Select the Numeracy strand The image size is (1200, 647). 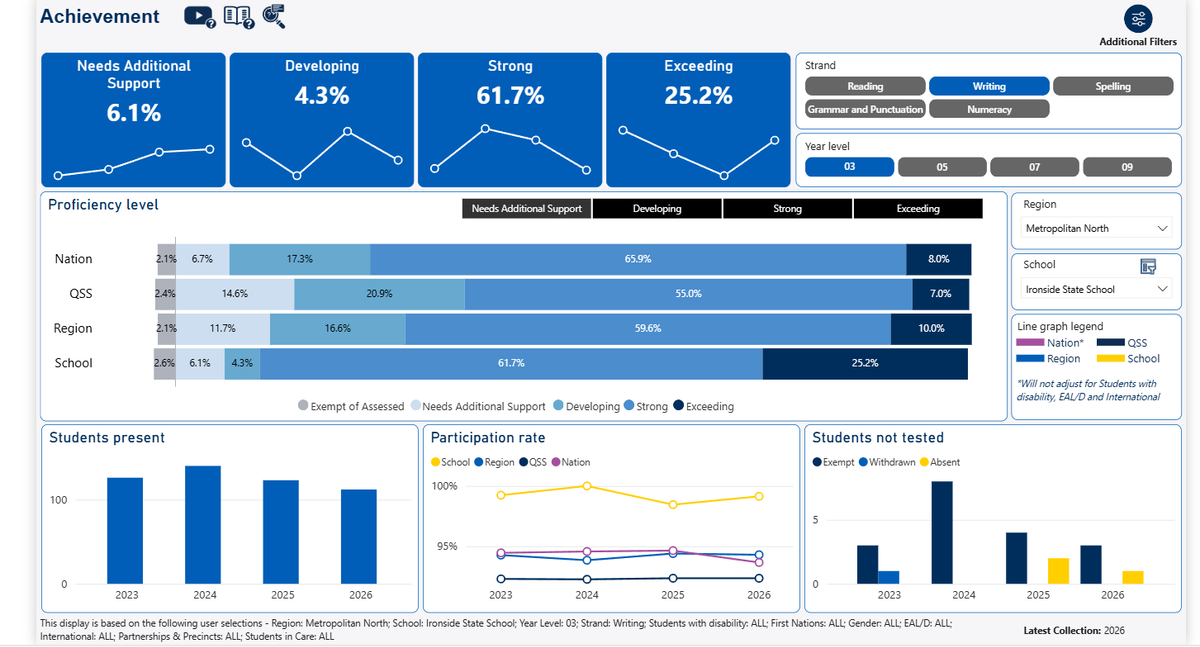tap(989, 109)
